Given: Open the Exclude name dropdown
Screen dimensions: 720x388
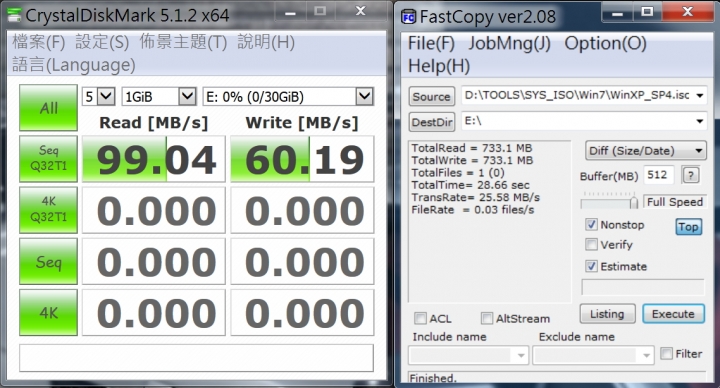Looking at the screenshot, I should tap(593, 355).
